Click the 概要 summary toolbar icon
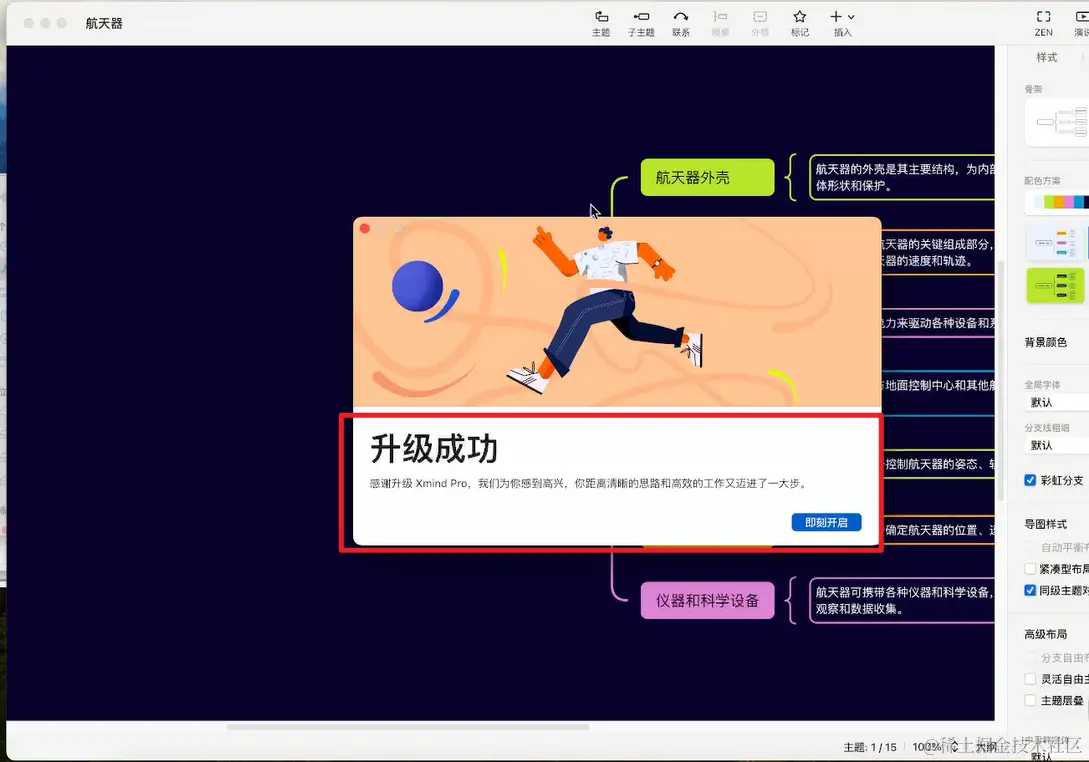This screenshot has width=1089, height=762. [x=720, y=23]
